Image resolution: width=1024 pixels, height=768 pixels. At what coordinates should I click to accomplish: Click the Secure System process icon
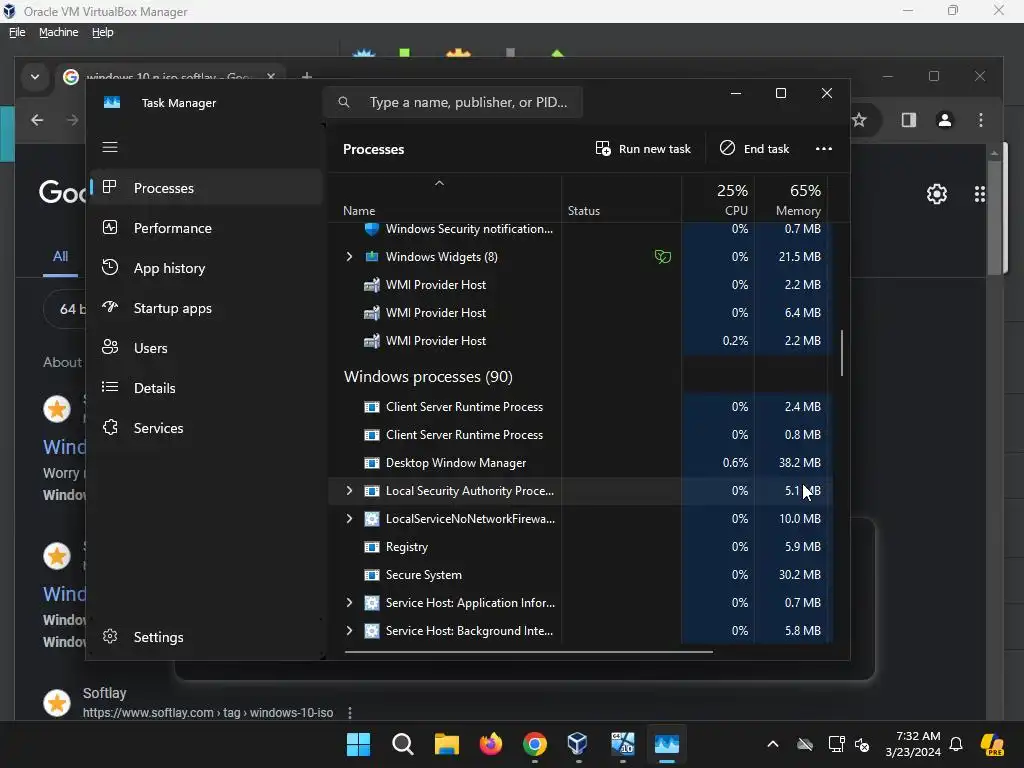click(372, 575)
